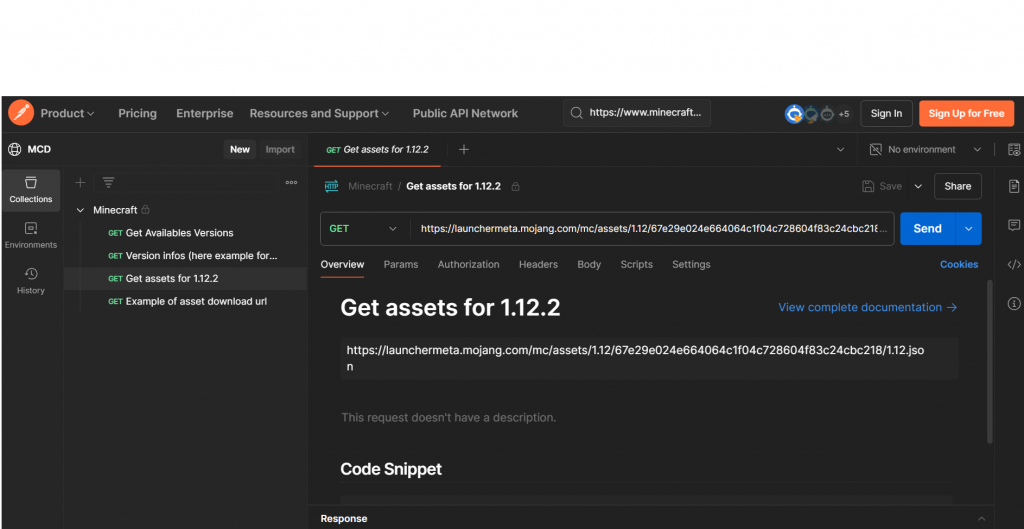Click the plus icon to create collection
The image size is (1024, 529).
(80, 183)
